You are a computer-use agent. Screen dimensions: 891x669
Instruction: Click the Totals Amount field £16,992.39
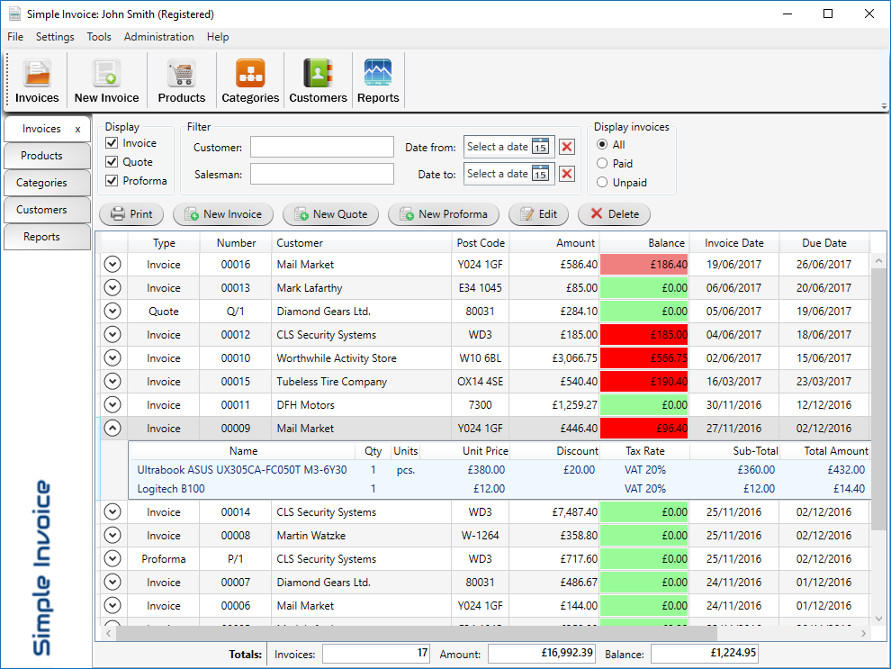tap(541, 654)
